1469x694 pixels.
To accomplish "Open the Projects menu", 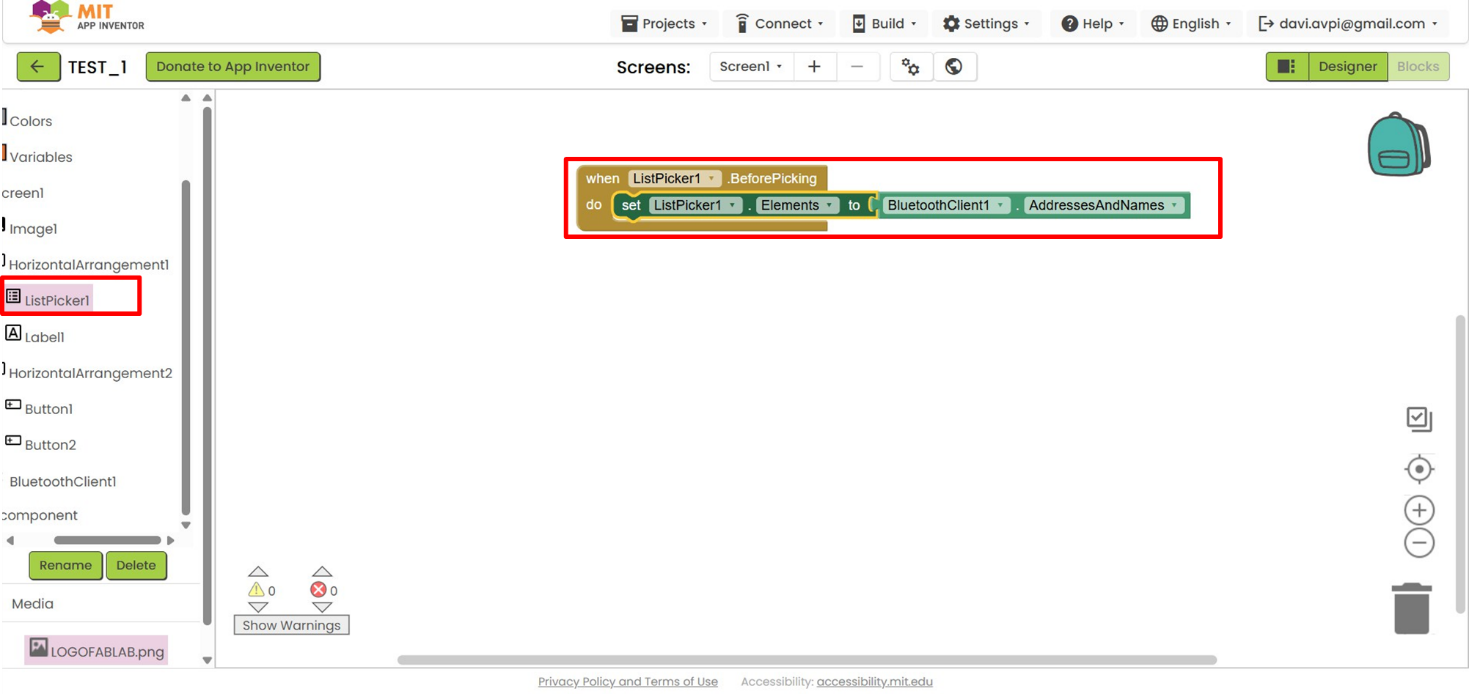I will [664, 23].
